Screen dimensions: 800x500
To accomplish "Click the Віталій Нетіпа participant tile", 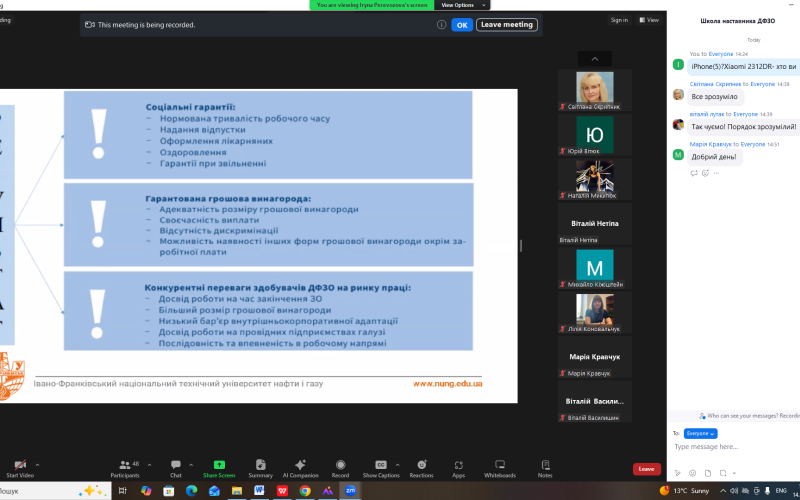I will (x=594, y=223).
